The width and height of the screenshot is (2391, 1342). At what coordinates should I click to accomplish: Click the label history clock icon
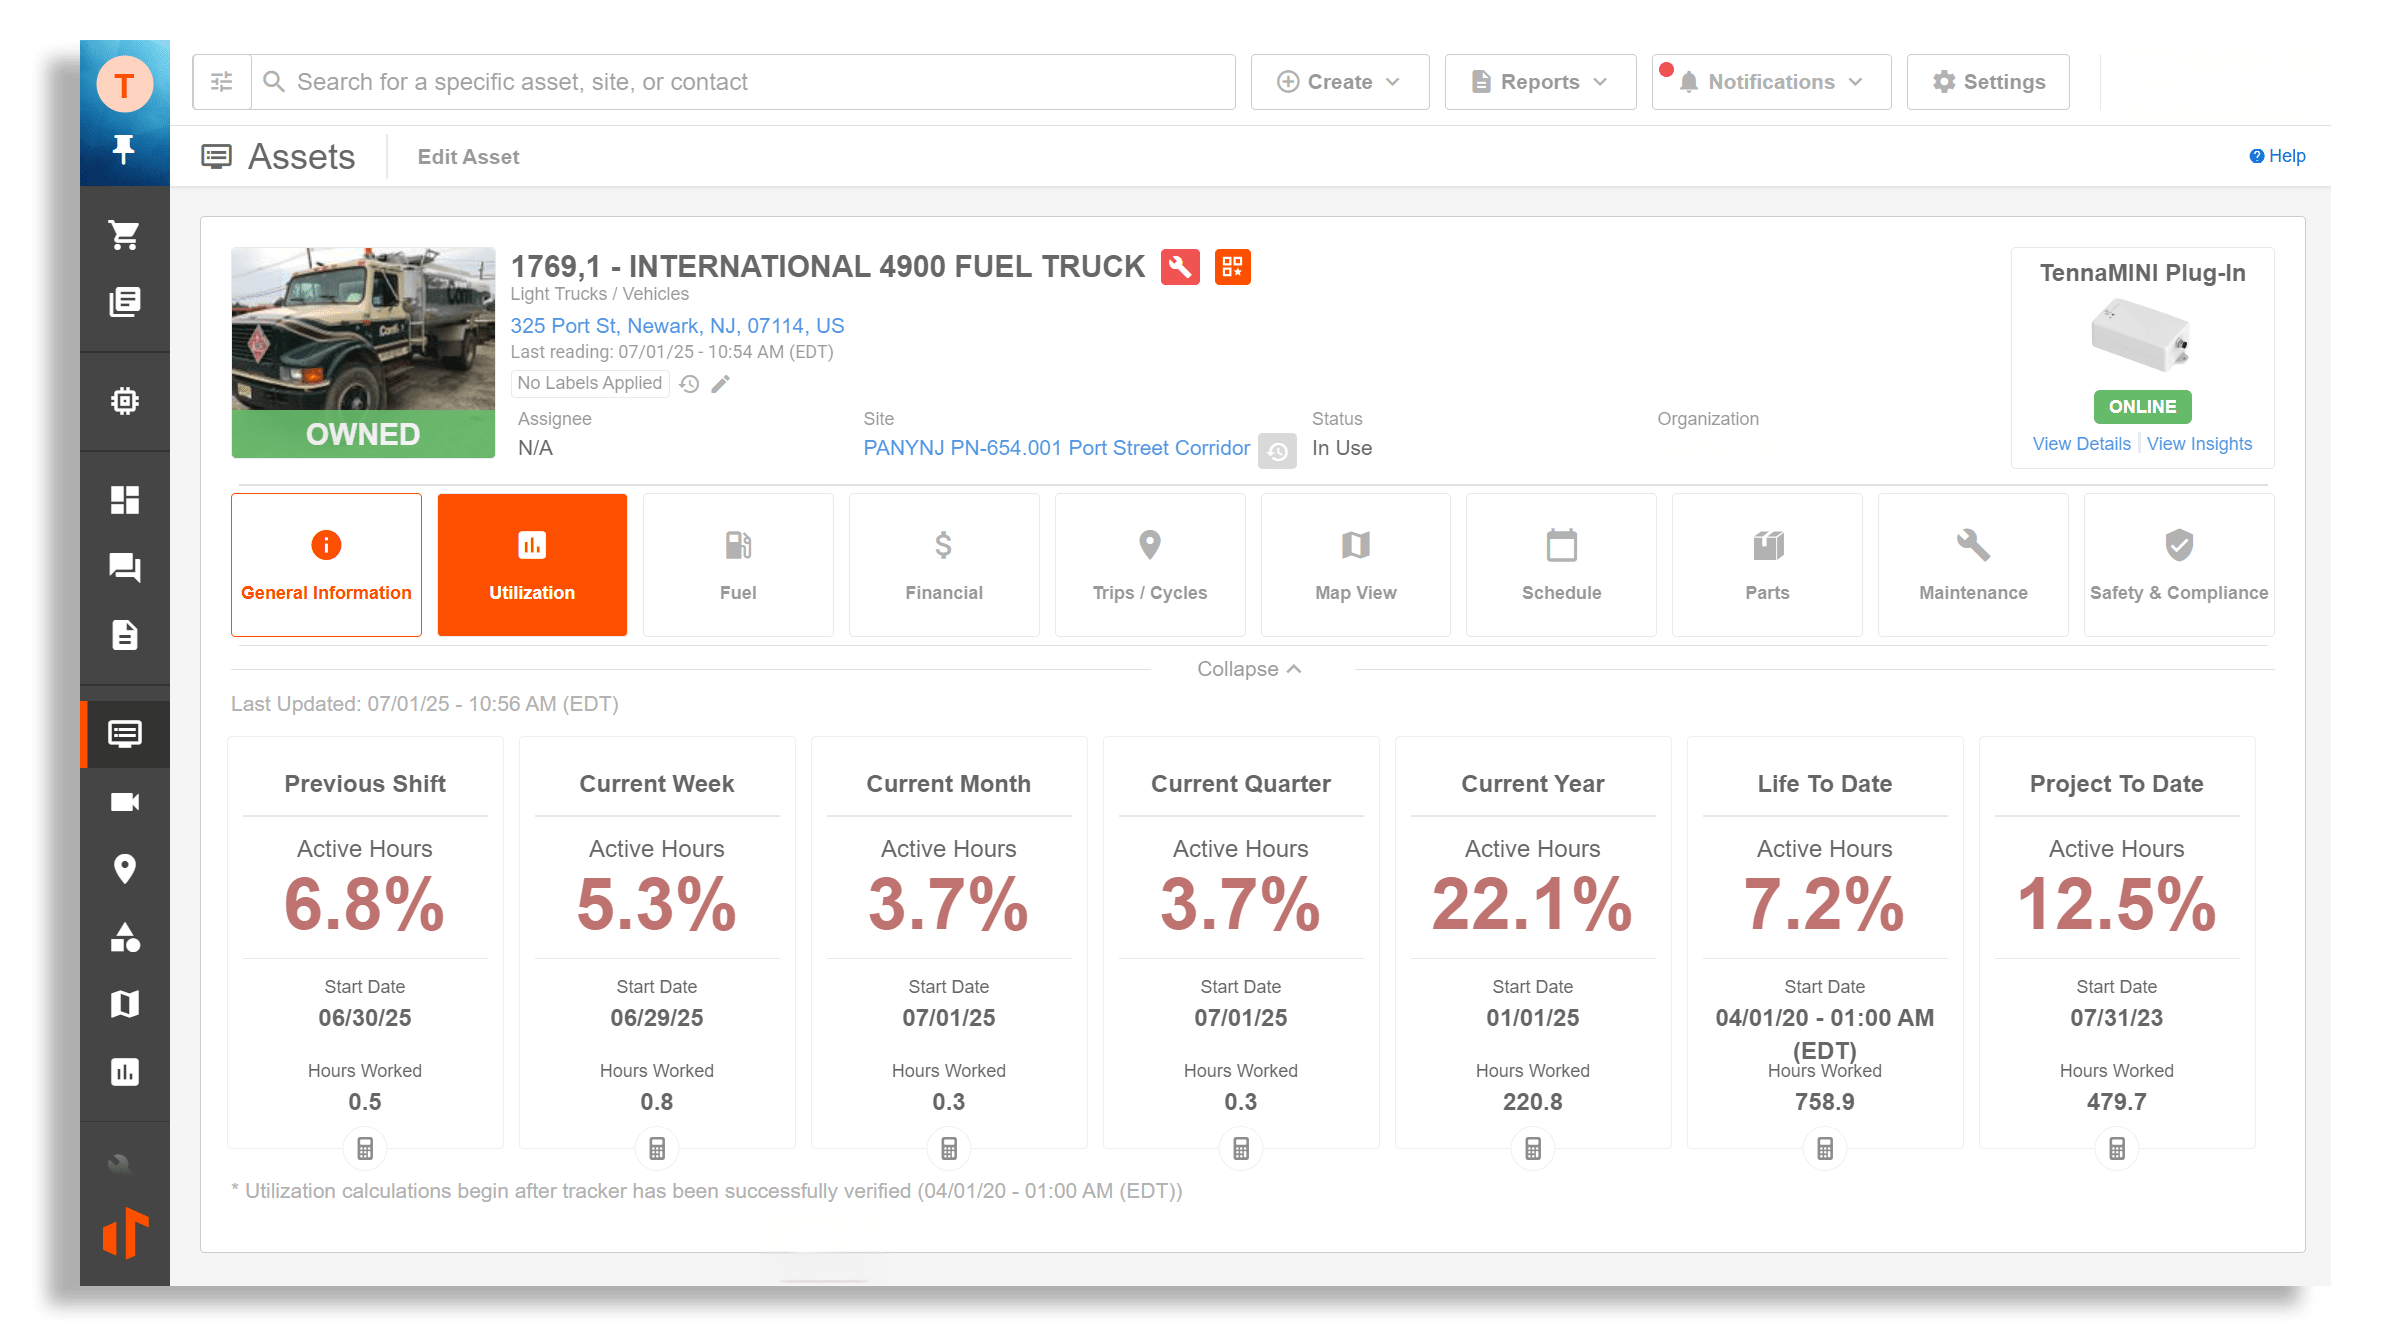[689, 384]
